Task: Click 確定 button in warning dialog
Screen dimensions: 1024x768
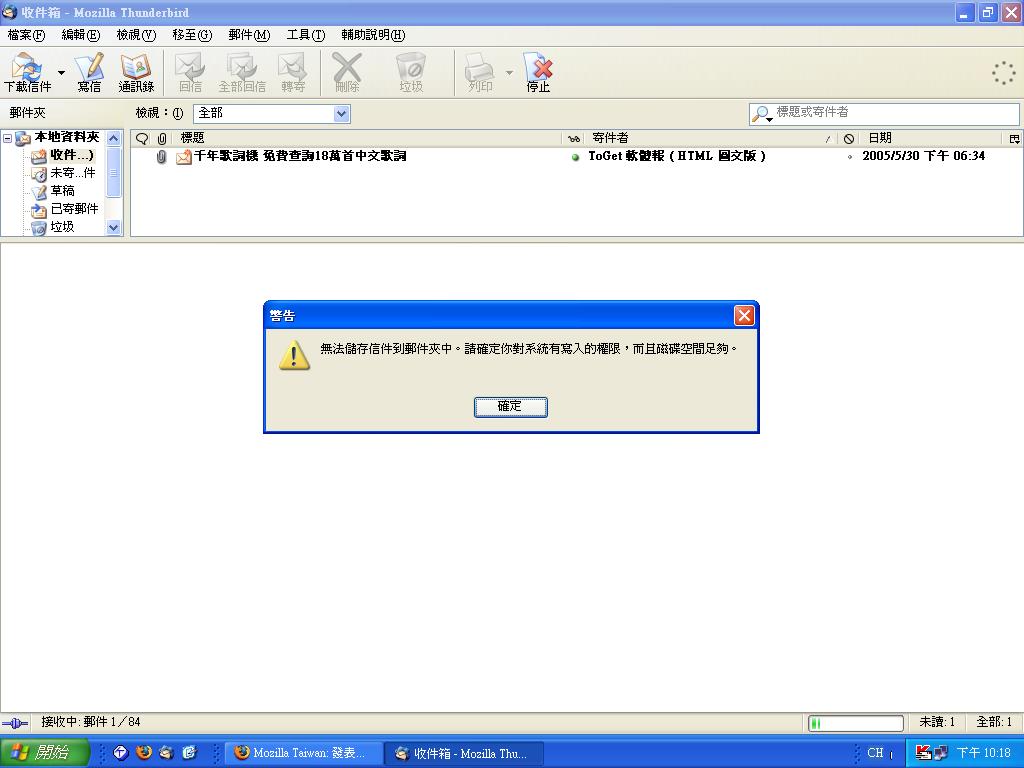Action: (511, 406)
